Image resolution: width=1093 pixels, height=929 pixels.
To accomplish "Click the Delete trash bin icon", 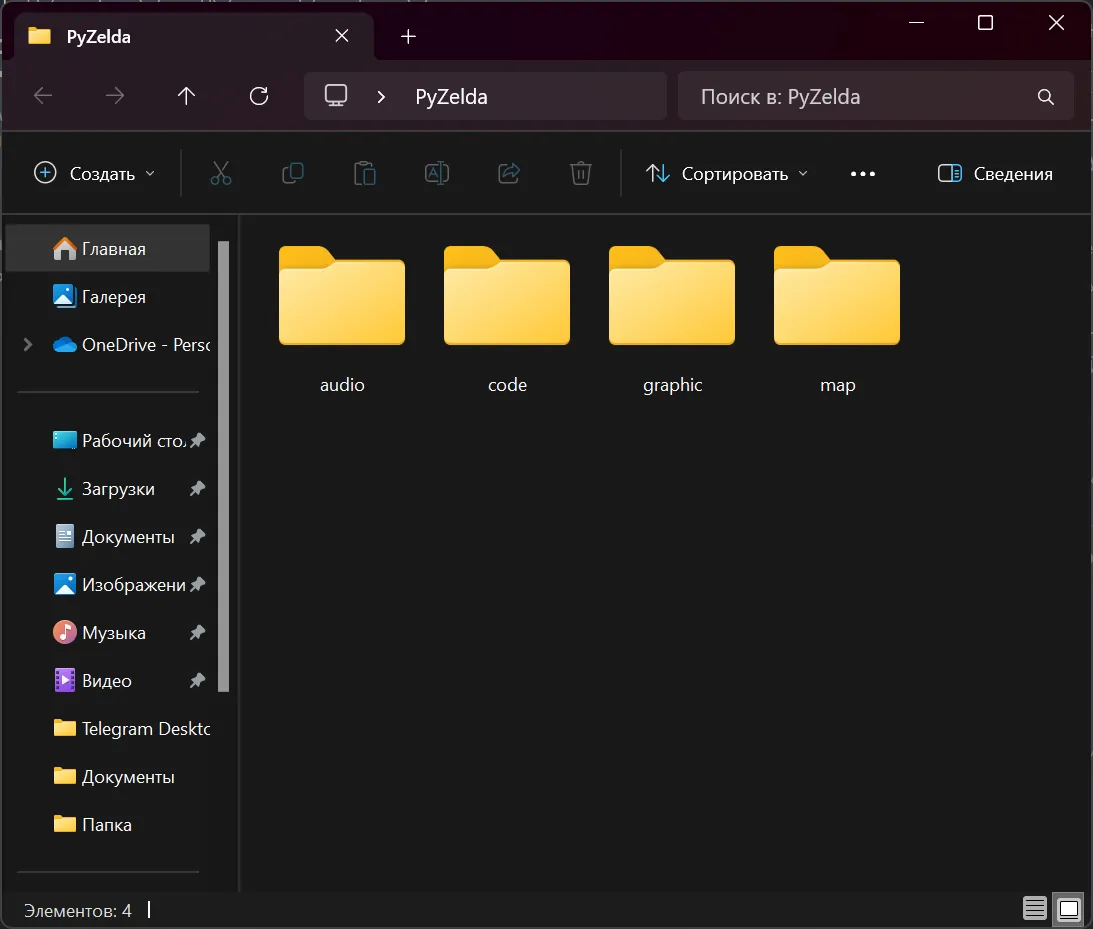I will tap(581, 173).
